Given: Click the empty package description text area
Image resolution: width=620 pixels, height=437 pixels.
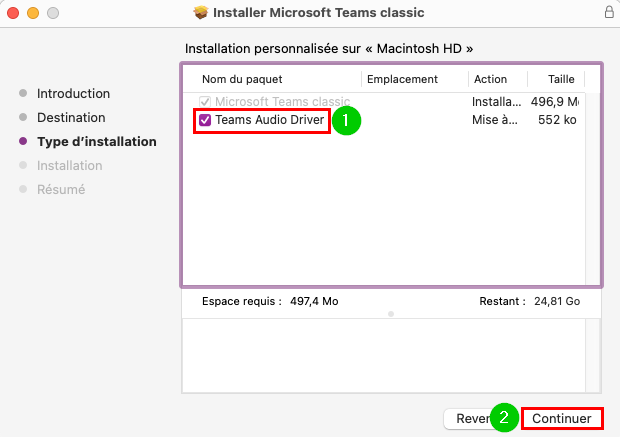Looking at the screenshot, I should (384, 356).
